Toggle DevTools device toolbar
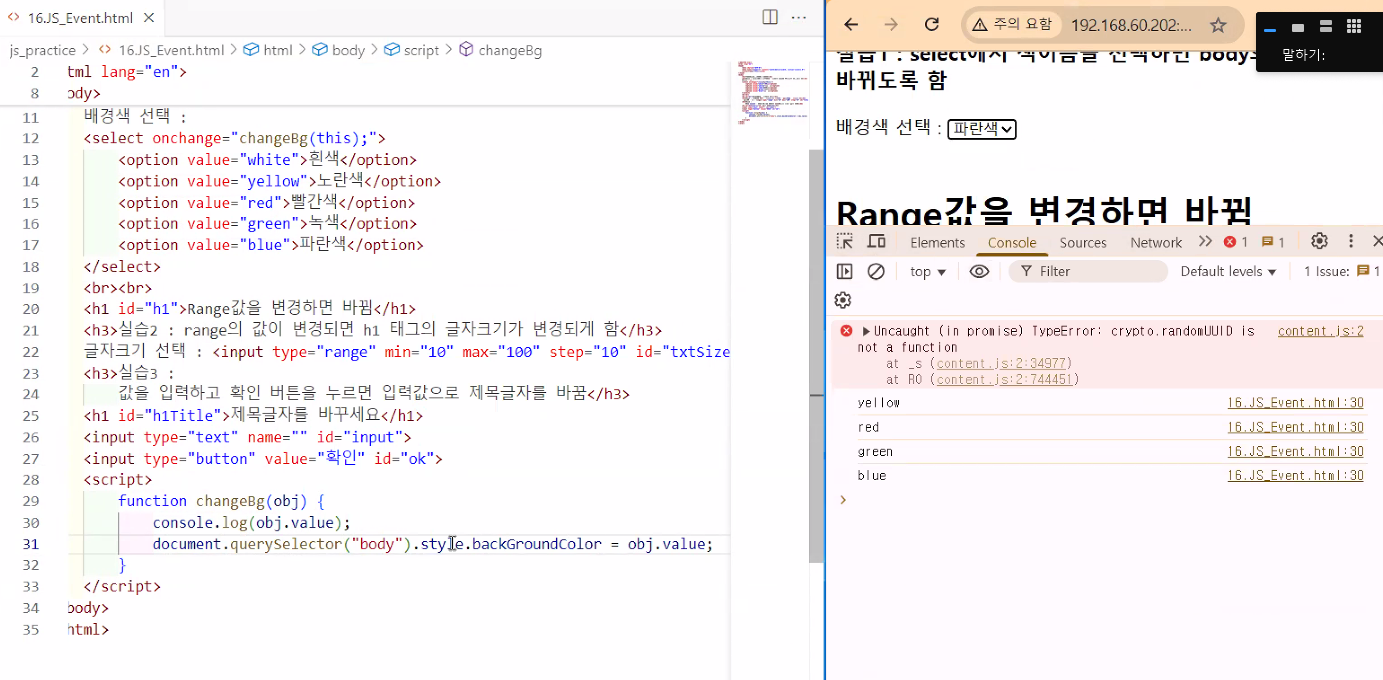Screen dimensions: 1383x680 click(x=876, y=242)
